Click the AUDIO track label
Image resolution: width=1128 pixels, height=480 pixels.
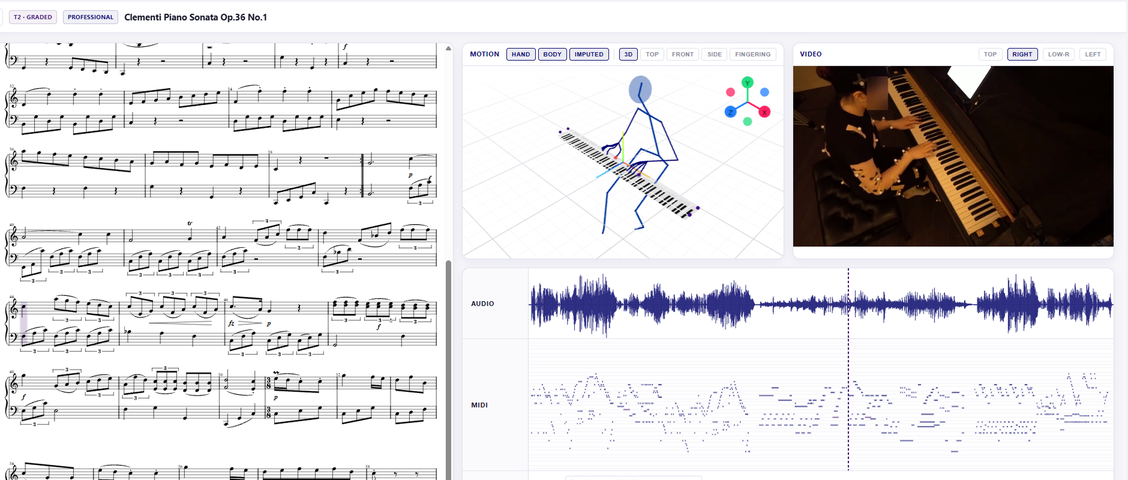[x=483, y=304]
